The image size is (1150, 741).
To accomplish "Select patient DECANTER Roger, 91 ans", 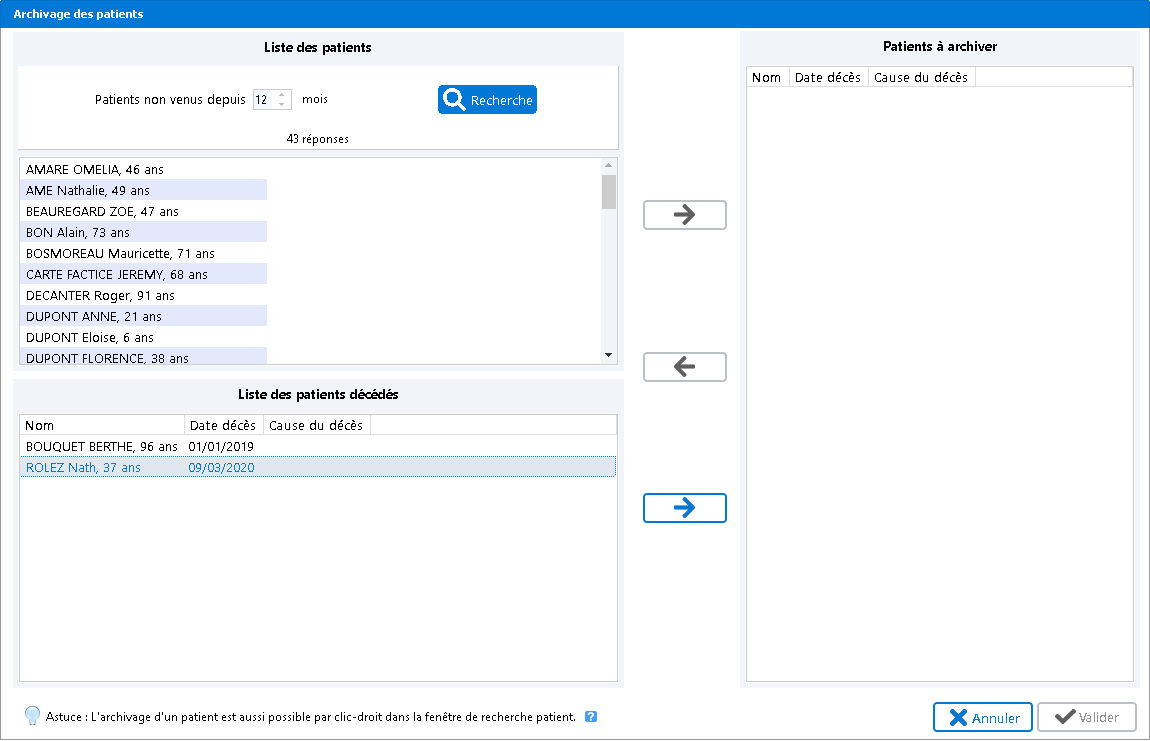I will pos(100,295).
